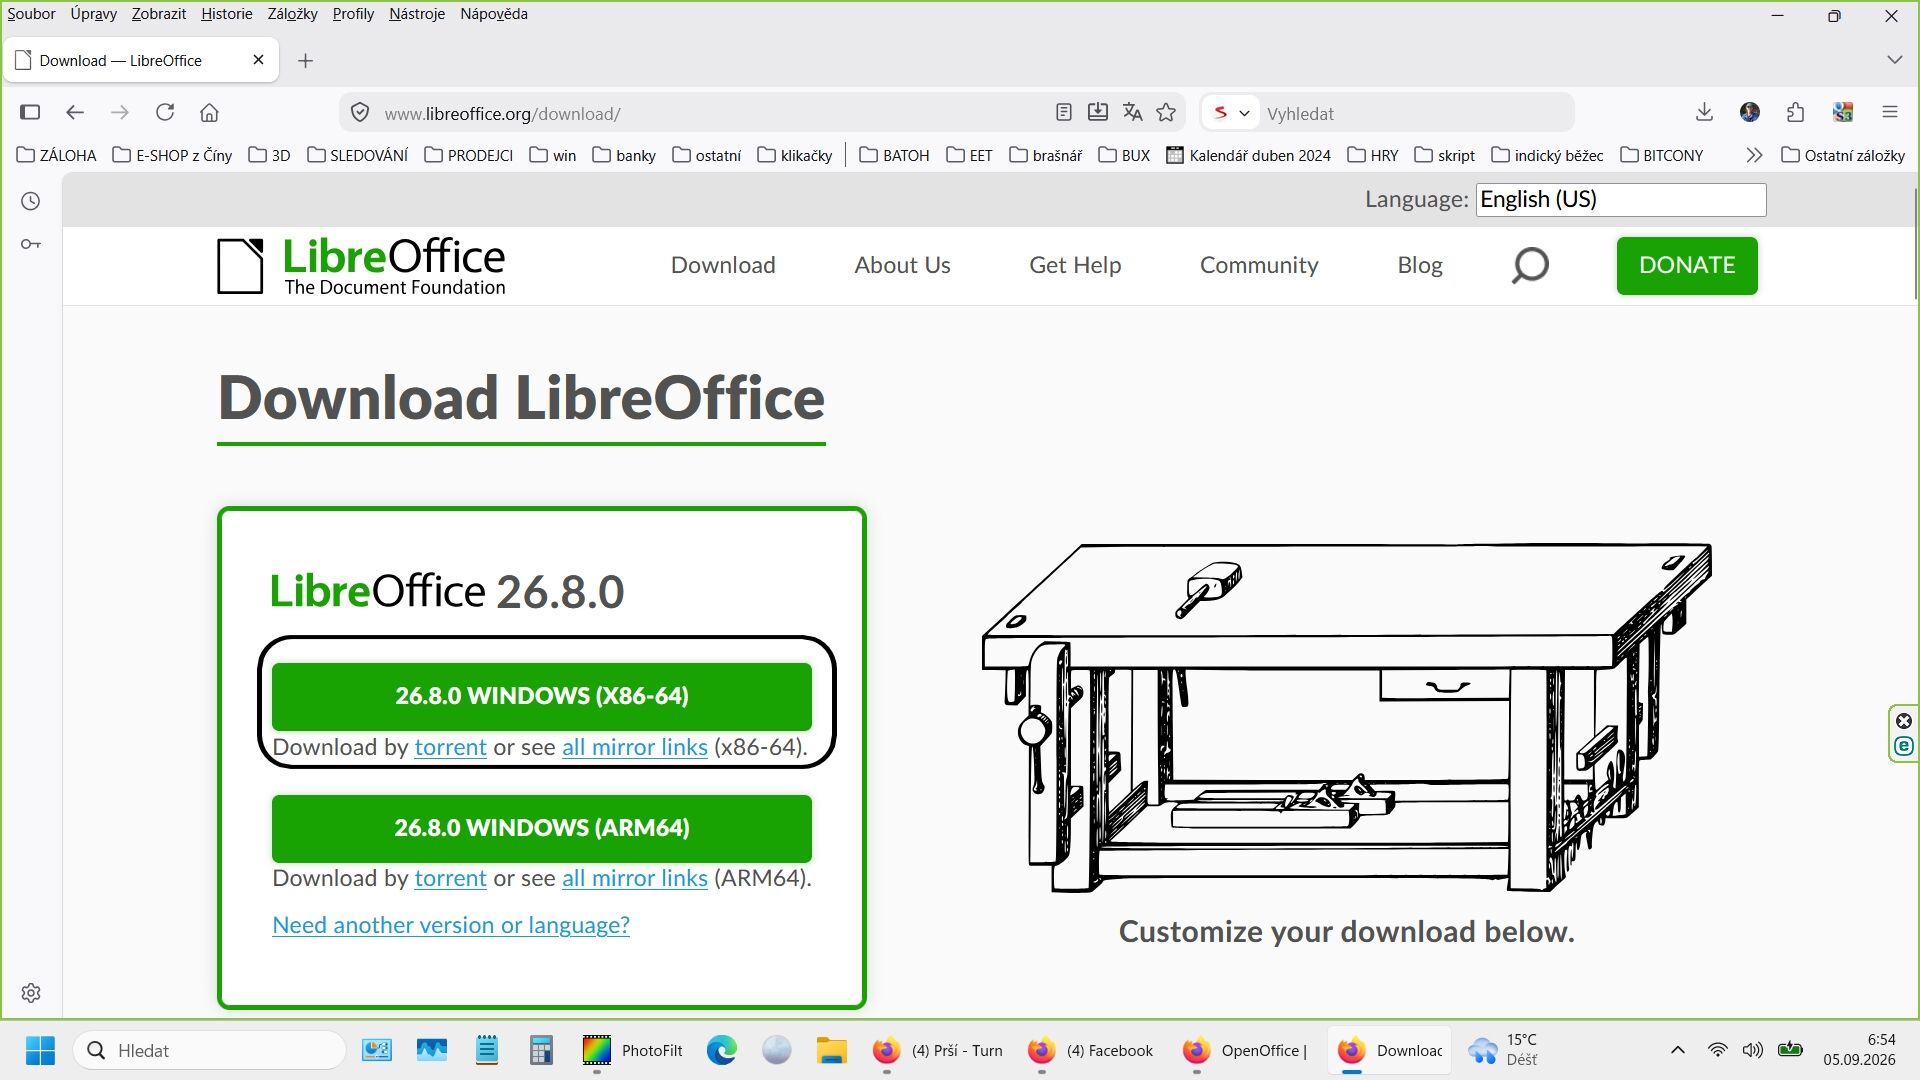Click the 26.8.0 Windows (x86-64) download button
Viewport: 1920px width, 1080px height.
point(542,696)
